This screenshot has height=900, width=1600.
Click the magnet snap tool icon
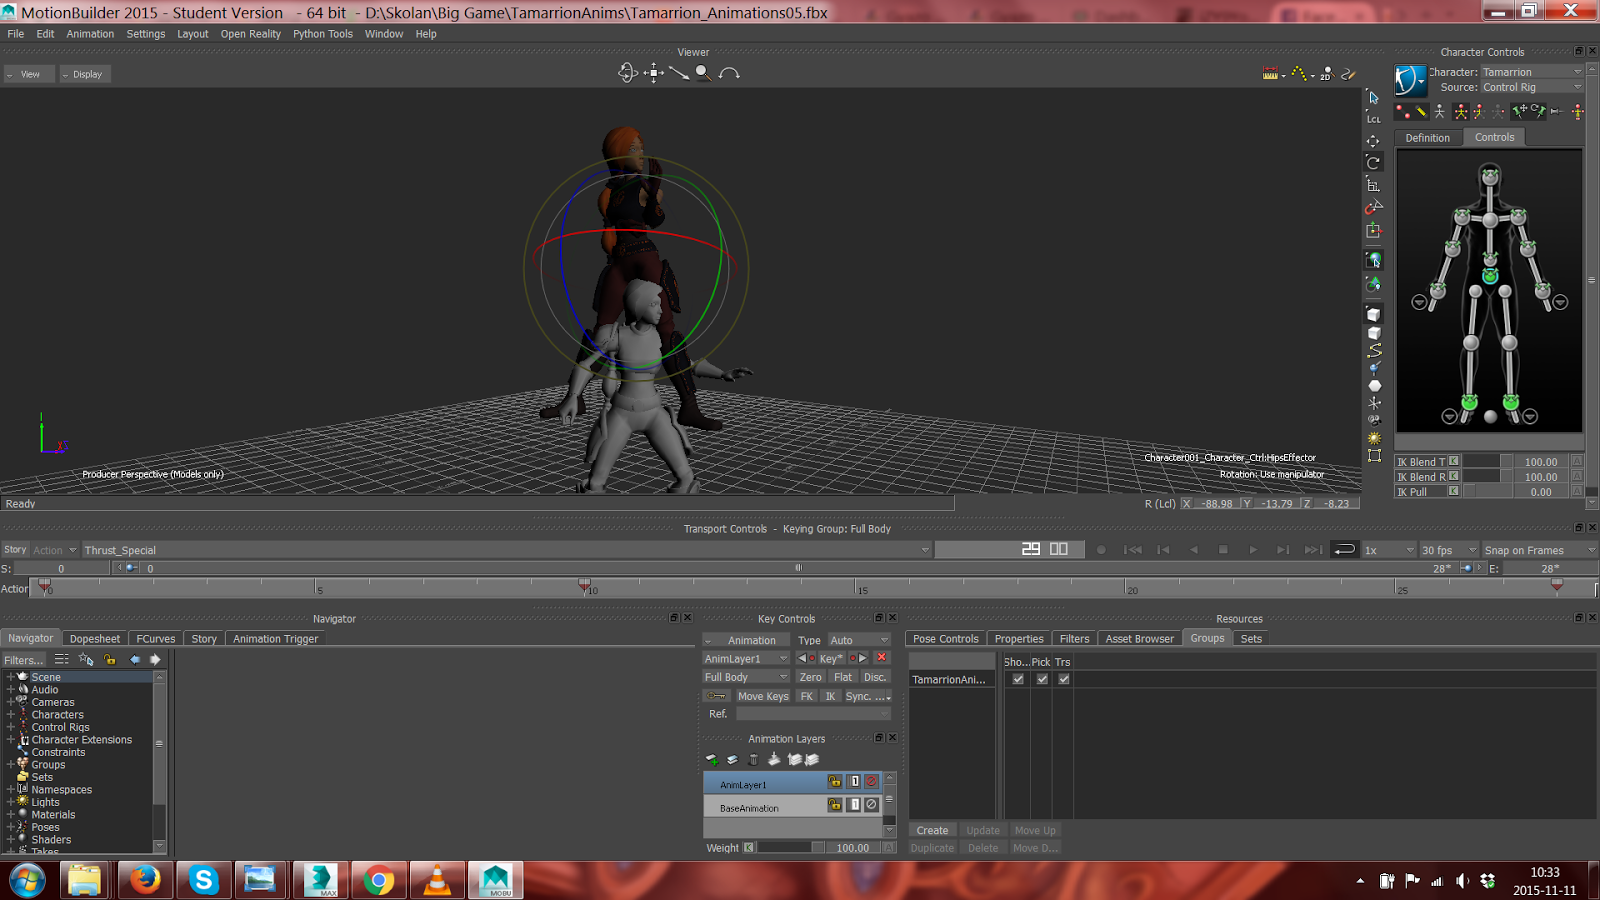(1374, 207)
